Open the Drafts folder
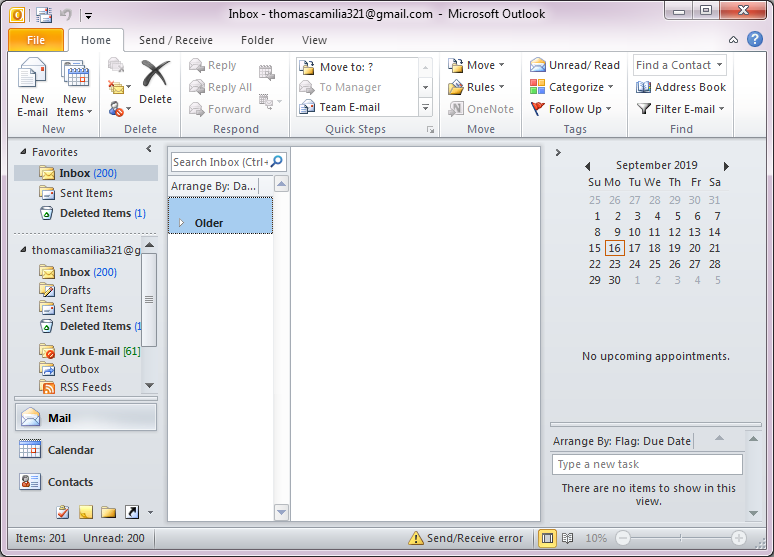 65,290
